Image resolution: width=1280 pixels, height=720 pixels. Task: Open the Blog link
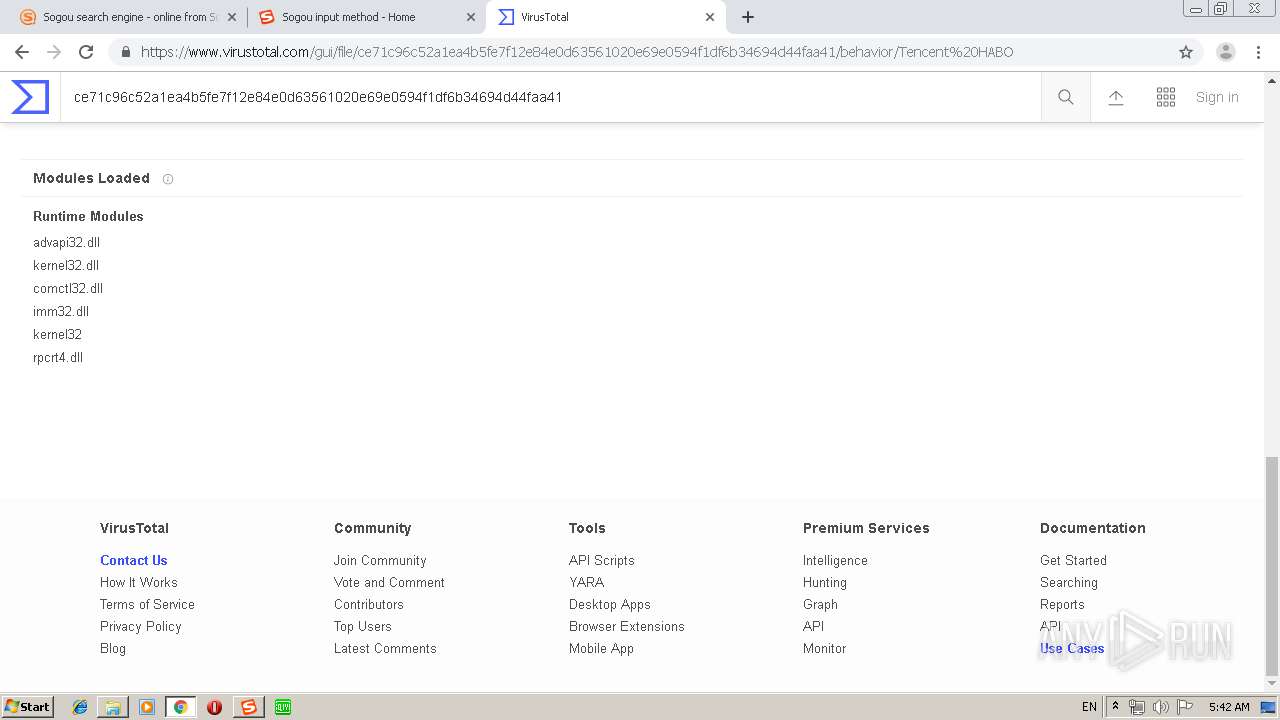coord(113,648)
